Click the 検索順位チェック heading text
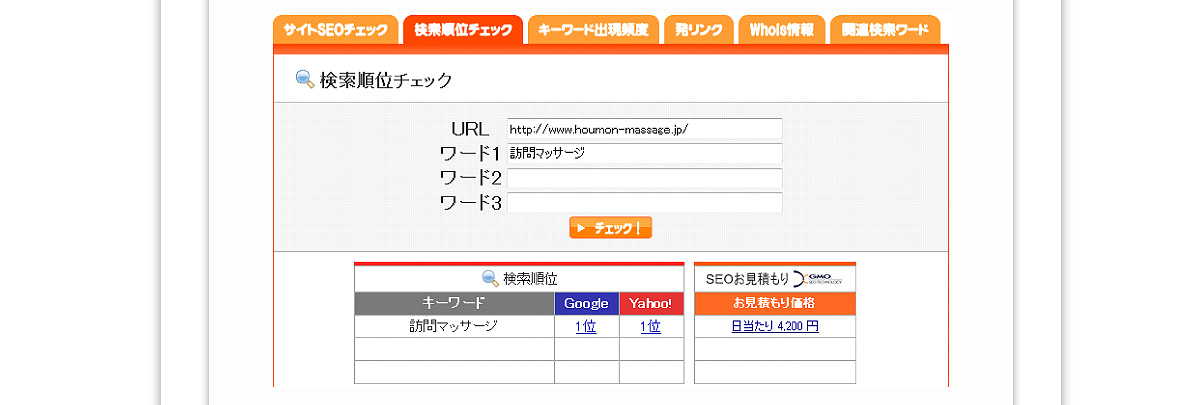The height and width of the screenshot is (405, 1200). pyautogui.click(x=386, y=81)
